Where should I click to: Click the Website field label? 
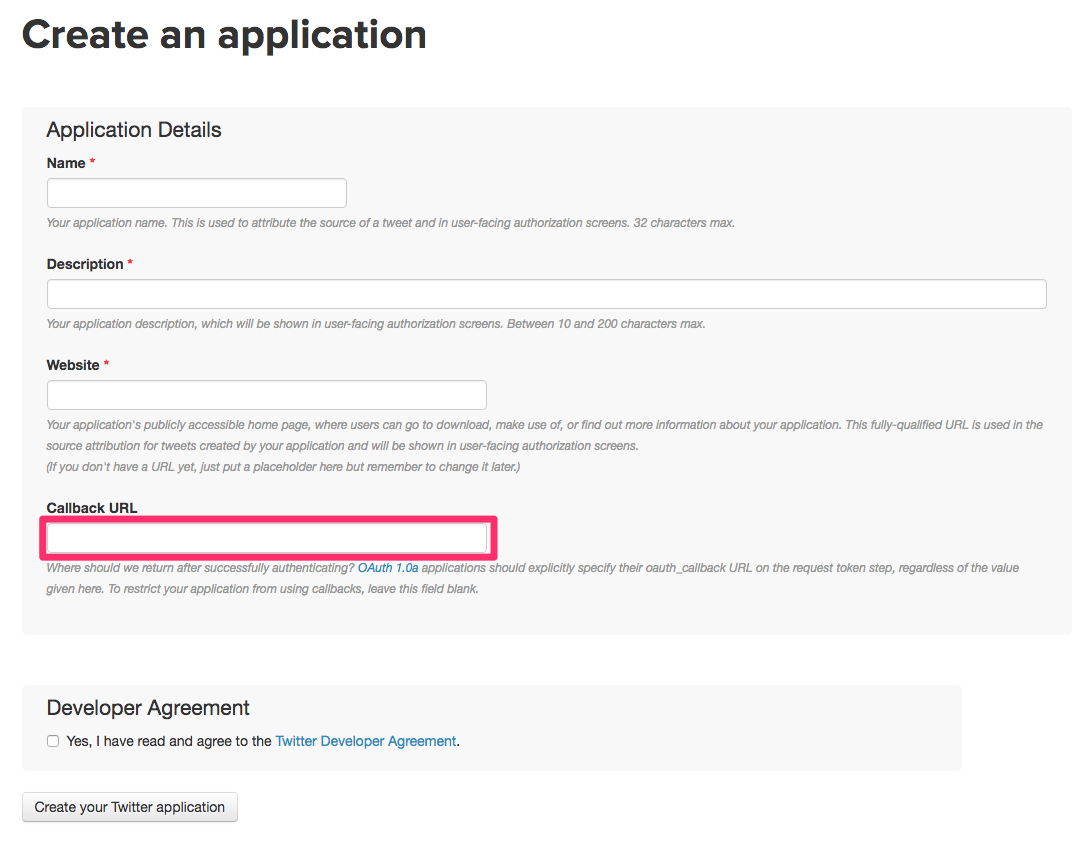pyautogui.click(x=73, y=365)
